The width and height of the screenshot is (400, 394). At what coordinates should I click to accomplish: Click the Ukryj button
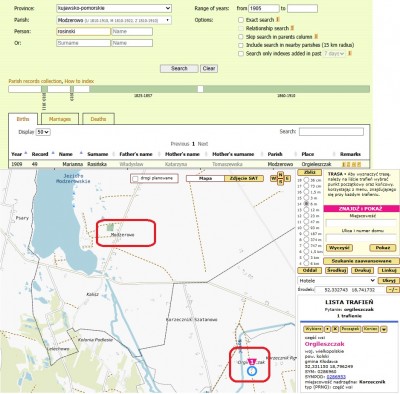pyautogui.click(x=389, y=281)
